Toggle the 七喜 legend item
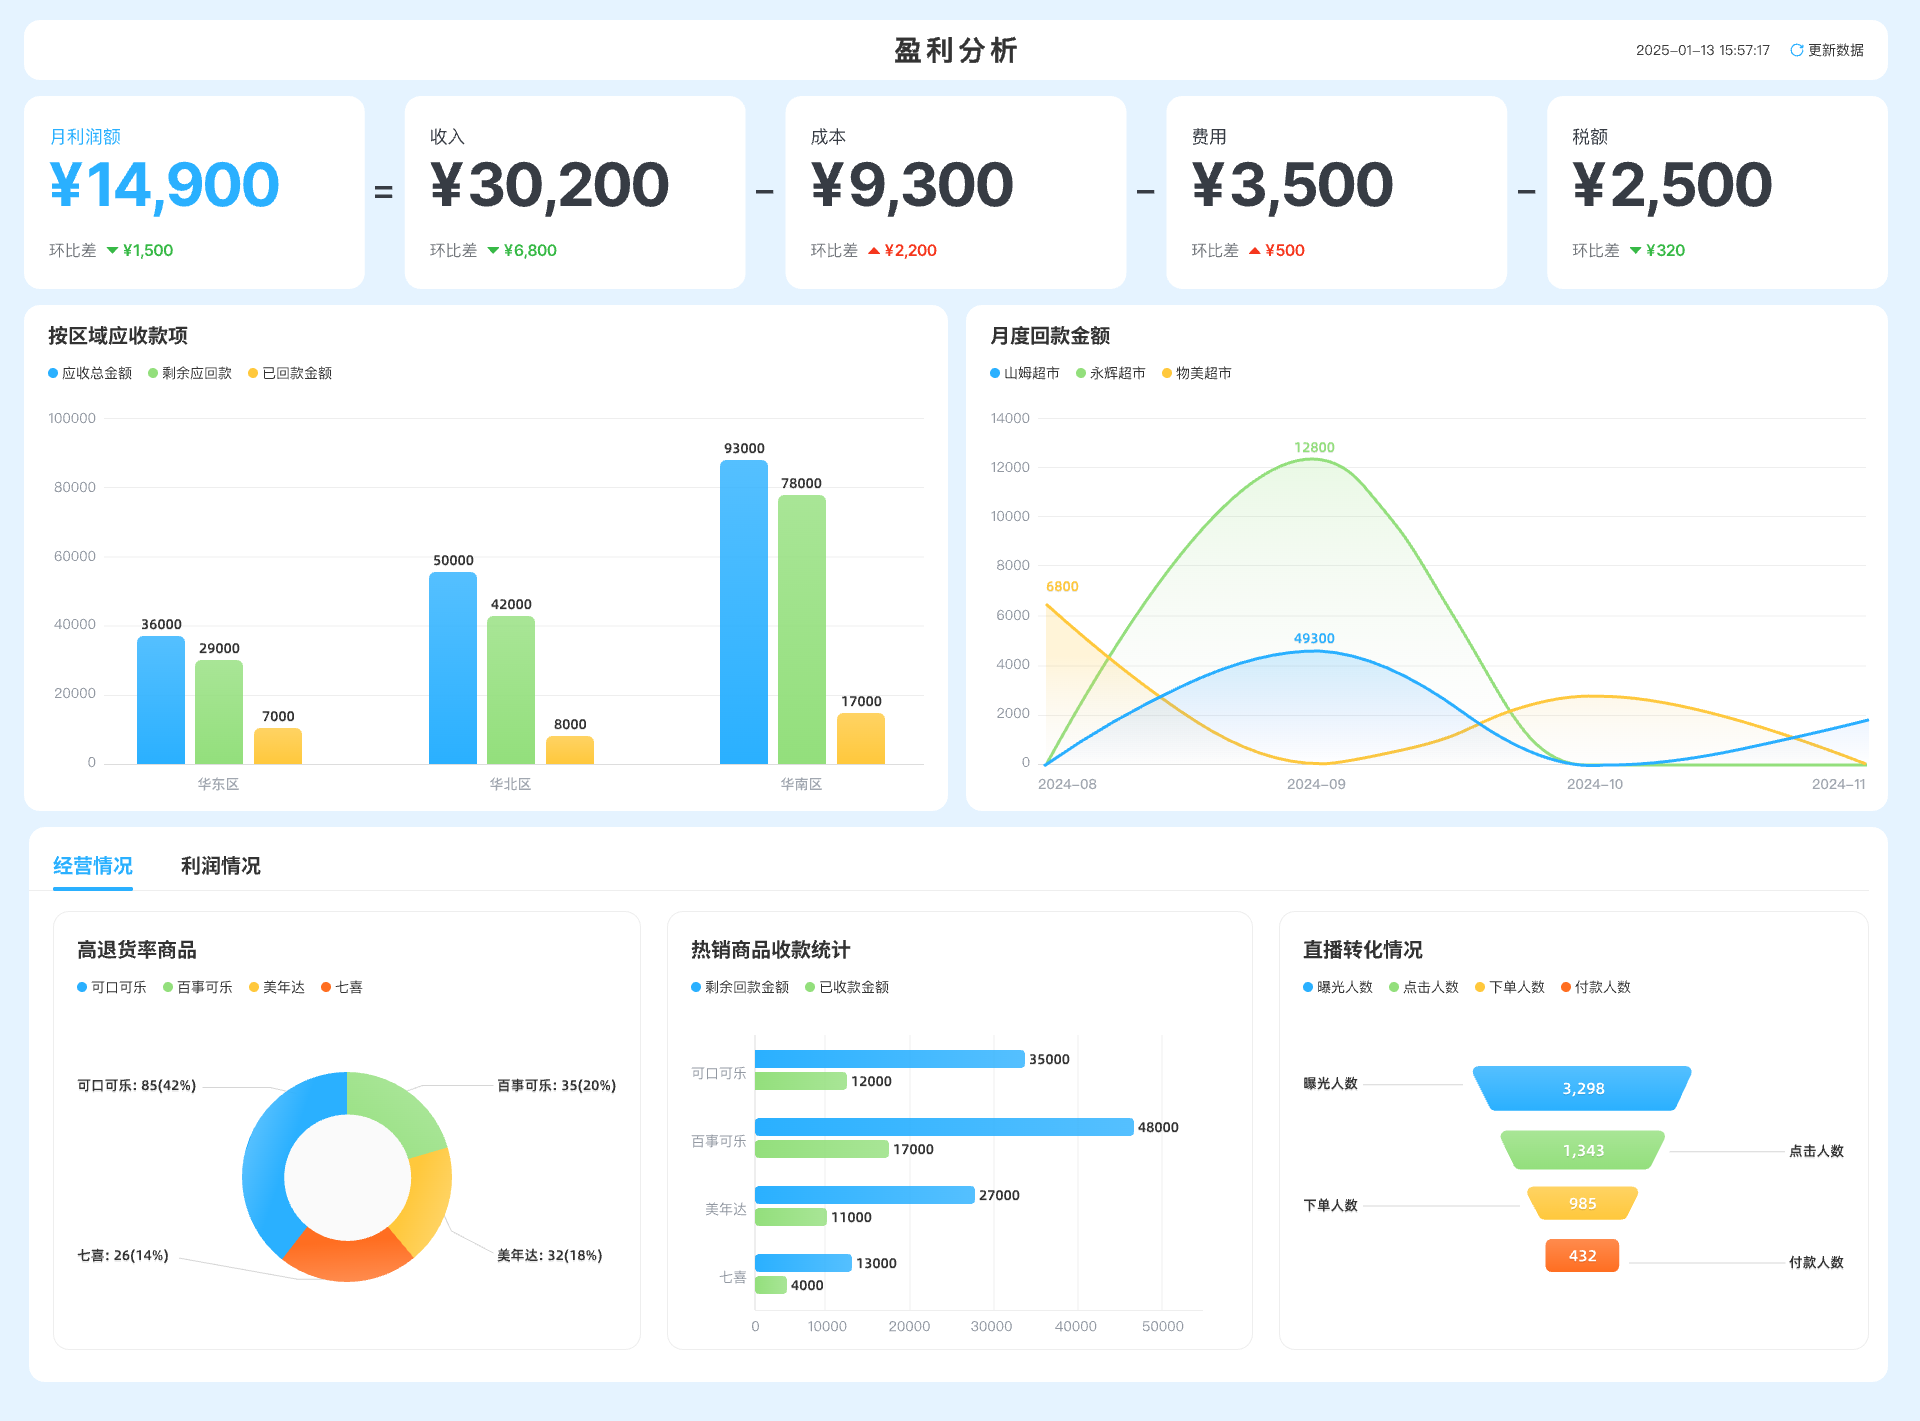 pos(342,987)
